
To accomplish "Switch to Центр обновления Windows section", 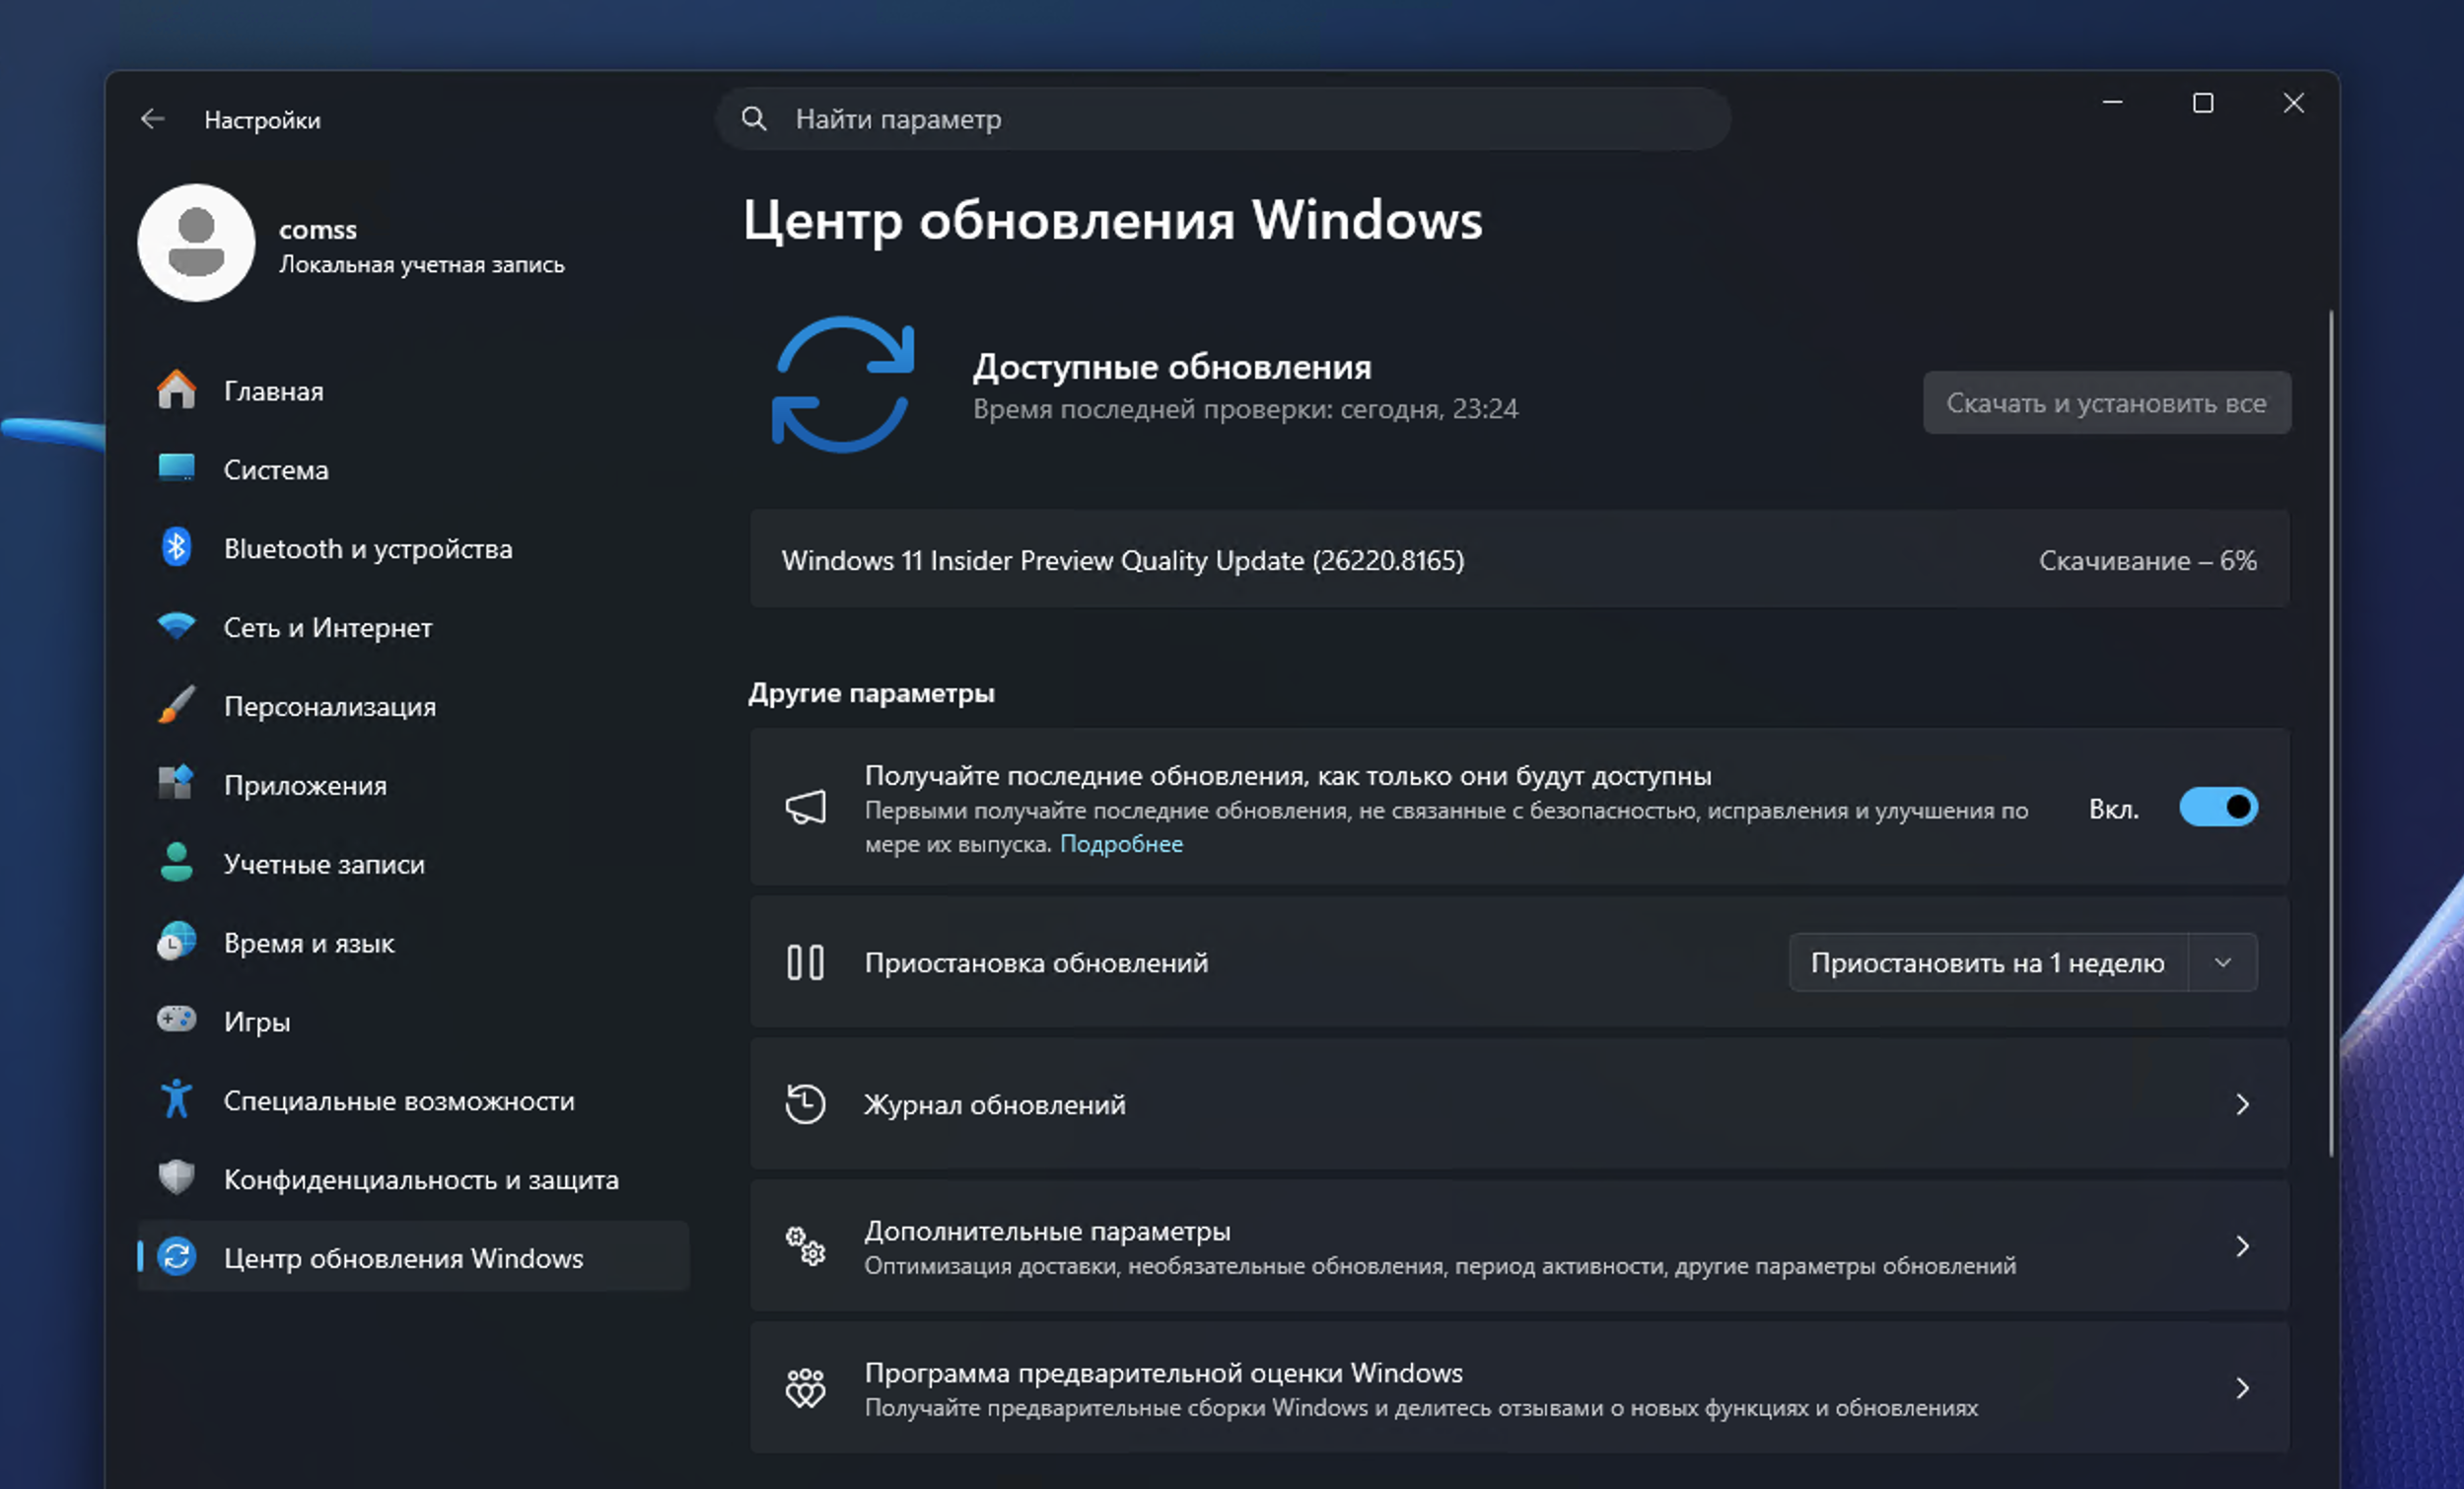I will 405,1258.
